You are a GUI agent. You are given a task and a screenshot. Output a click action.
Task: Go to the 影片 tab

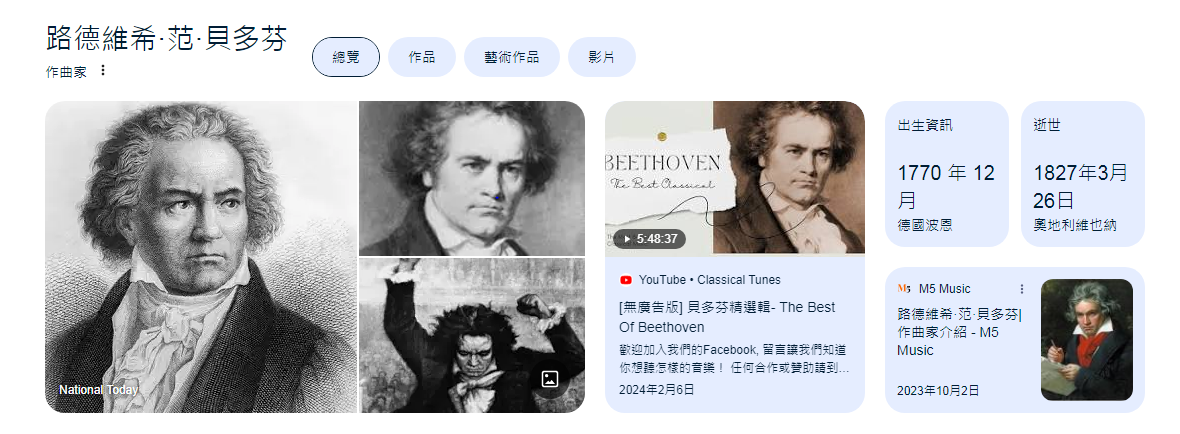tap(601, 57)
